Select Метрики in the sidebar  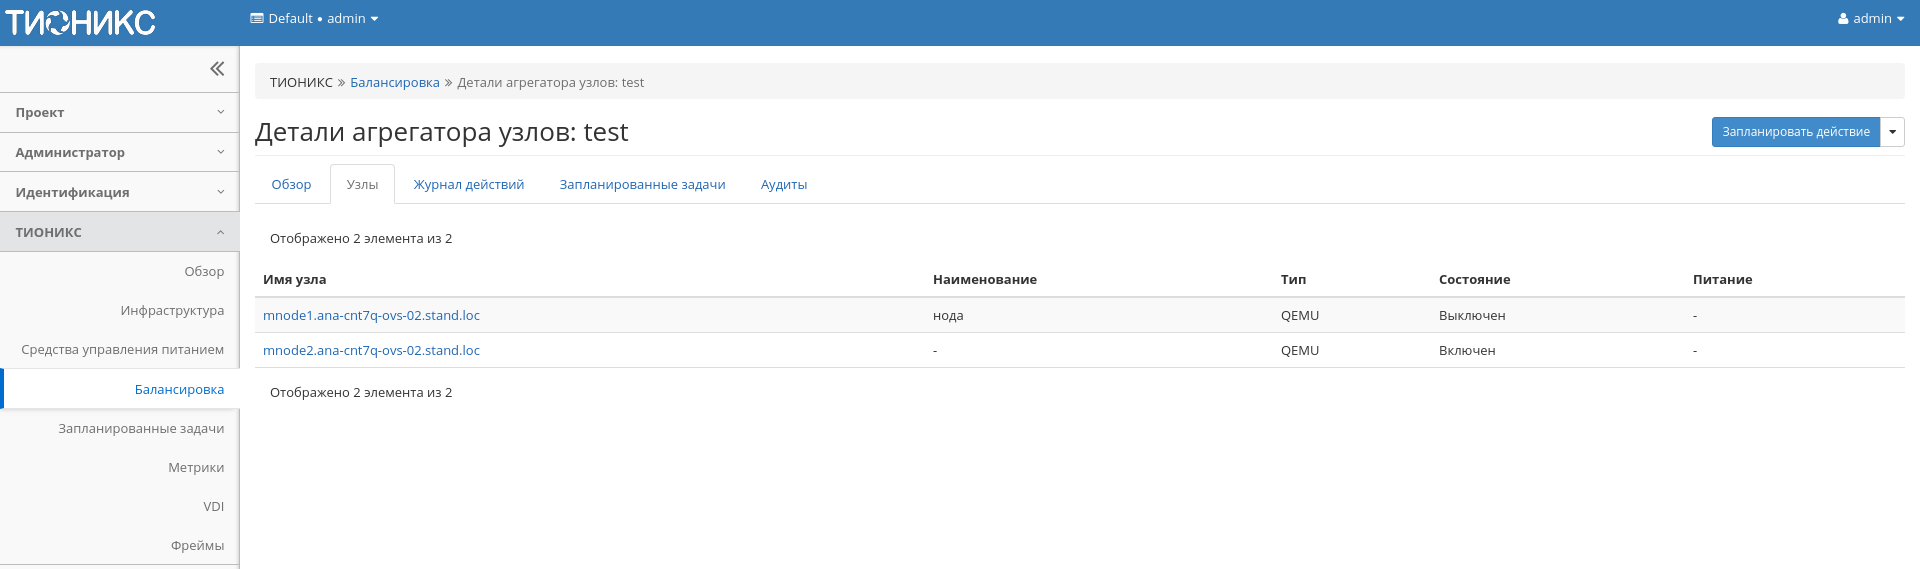pos(196,468)
